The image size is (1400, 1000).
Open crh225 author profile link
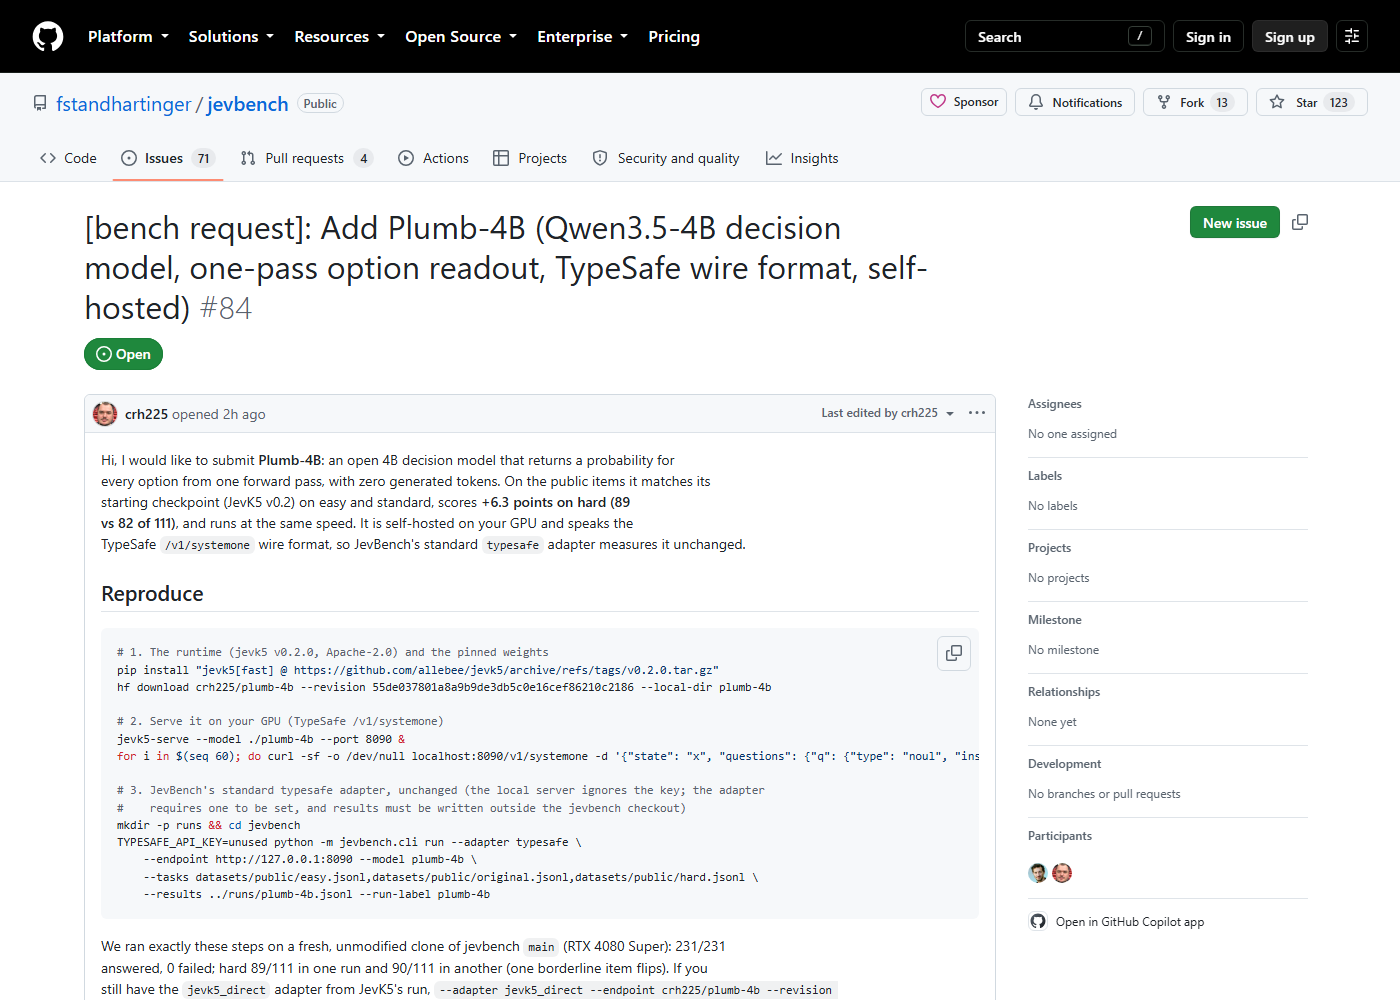146,414
